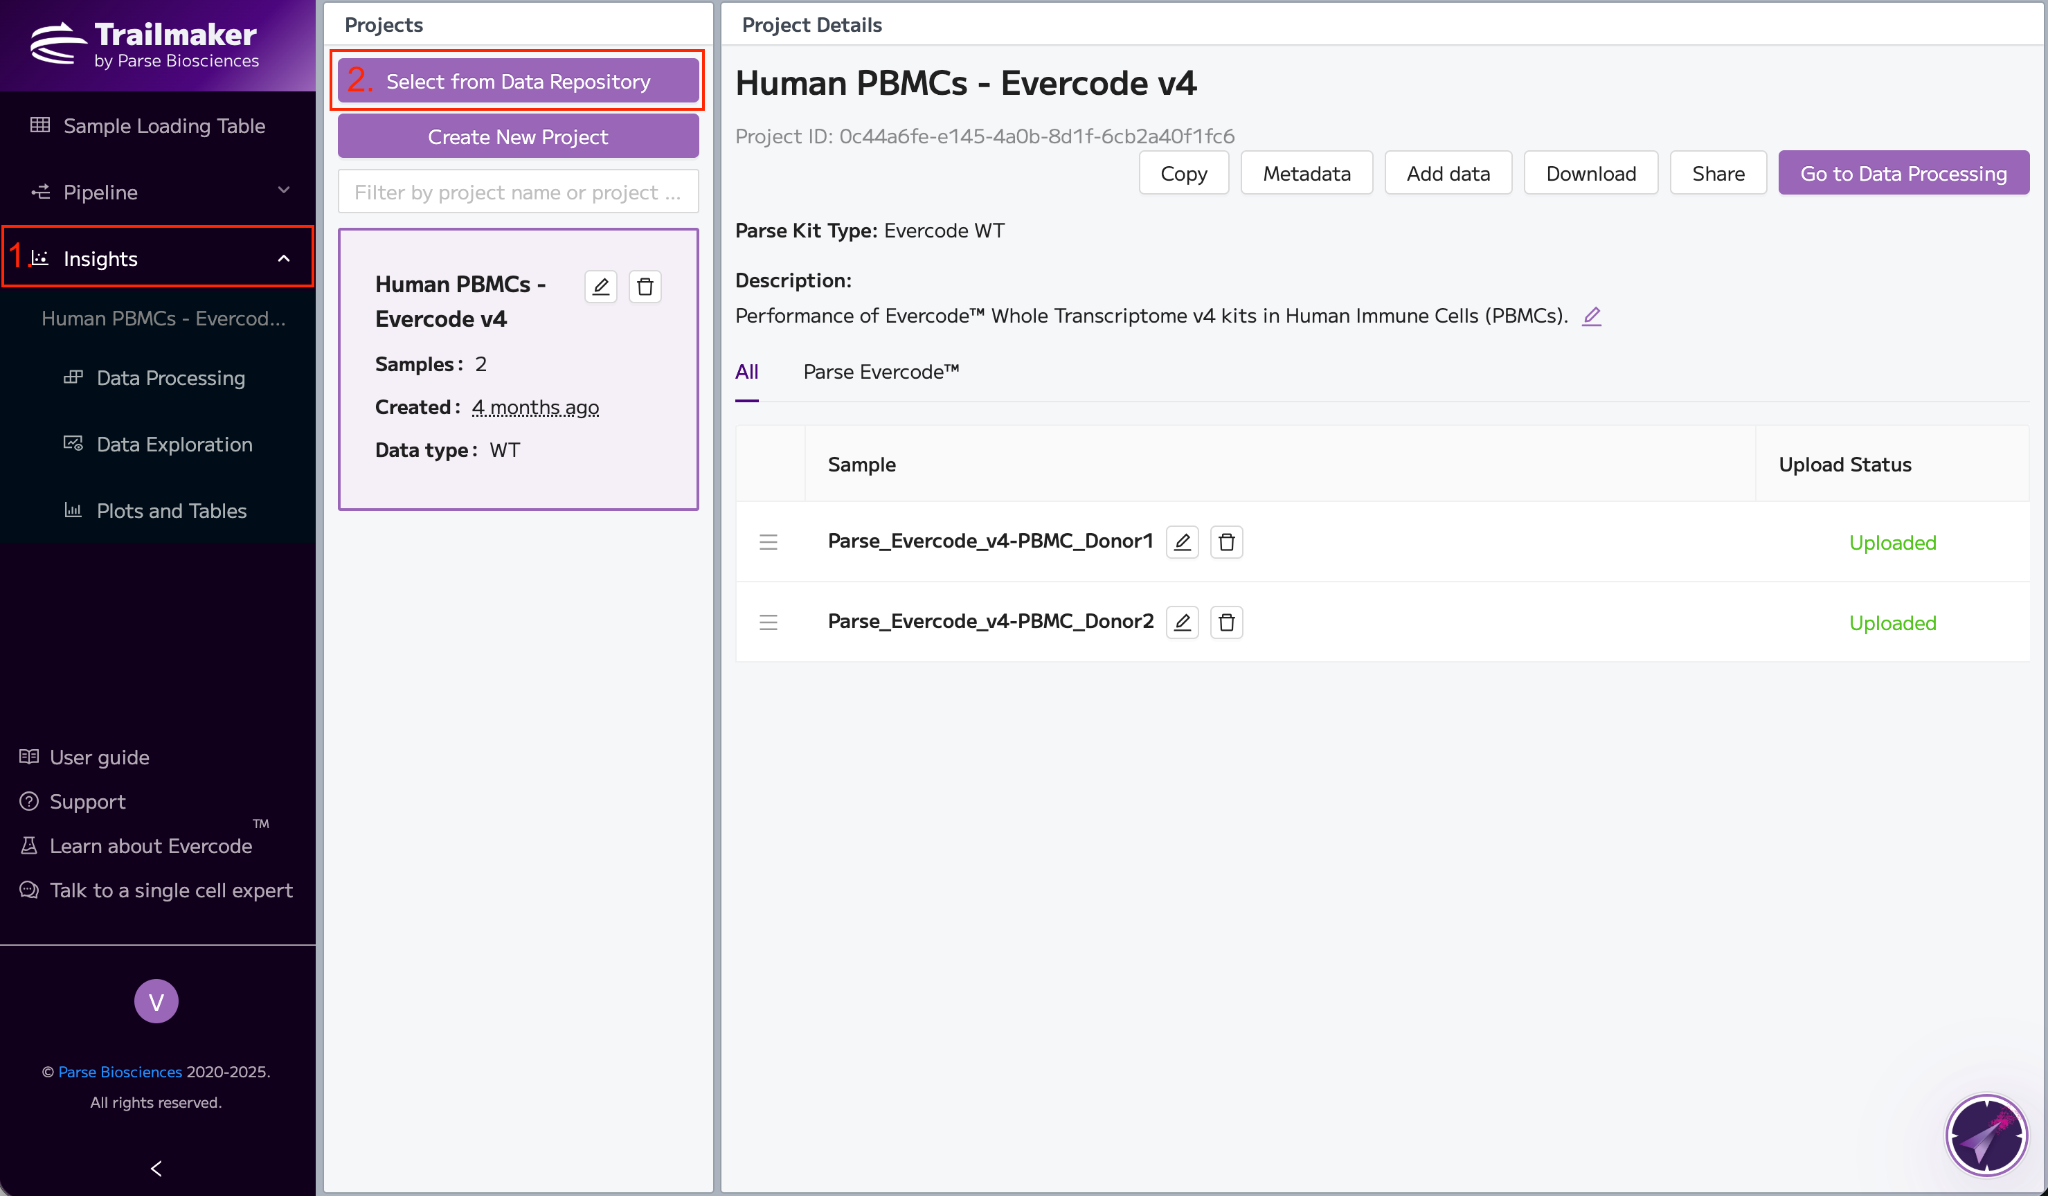Viewport: 2048px width, 1196px height.
Task: Open the user avatar V menu
Action: click(156, 1001)
